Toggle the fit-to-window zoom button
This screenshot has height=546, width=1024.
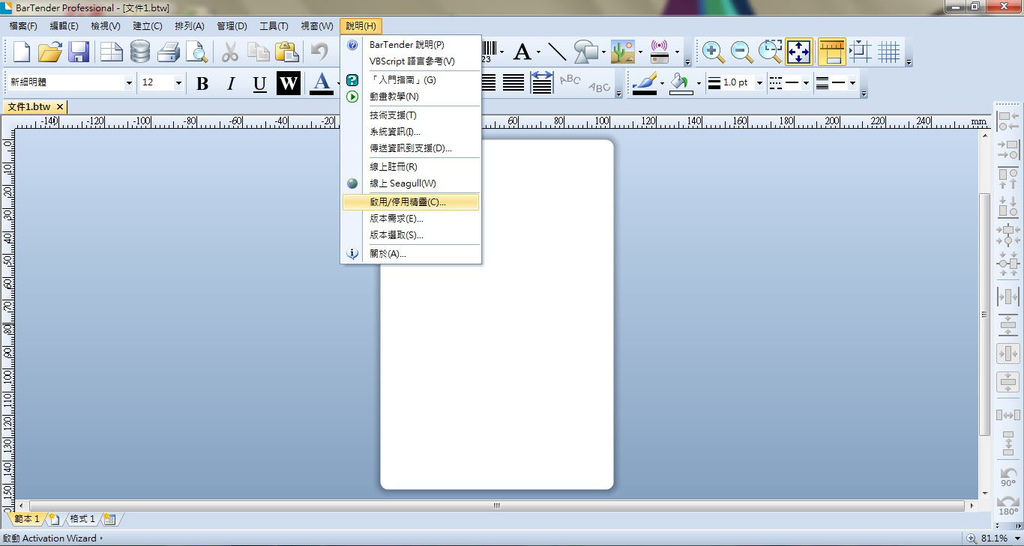click(799, 52)
